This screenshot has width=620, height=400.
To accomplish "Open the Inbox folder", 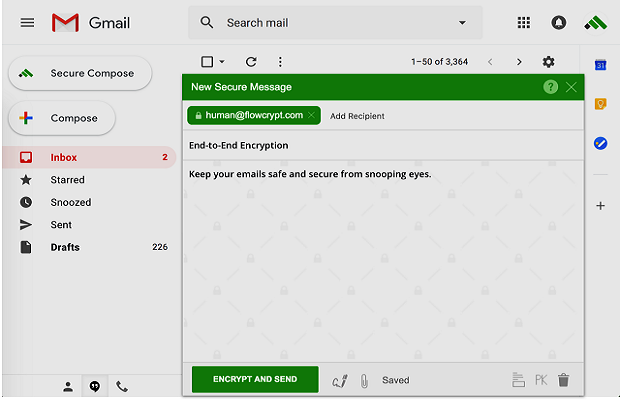I will coord(89,157).
